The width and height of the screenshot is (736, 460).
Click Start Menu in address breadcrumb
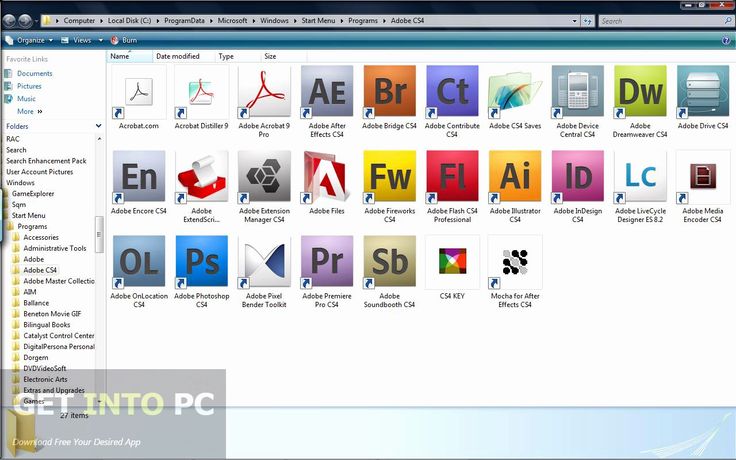click(318, 21)
